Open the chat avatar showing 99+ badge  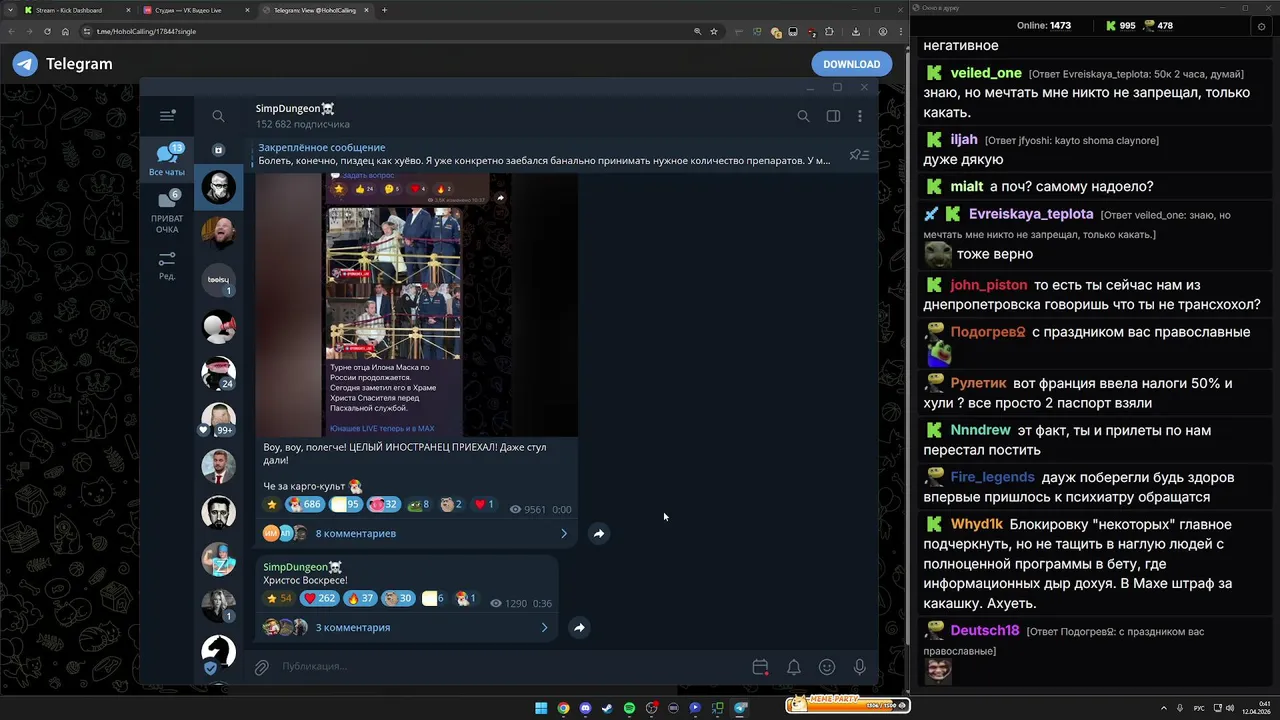point(218,419)
